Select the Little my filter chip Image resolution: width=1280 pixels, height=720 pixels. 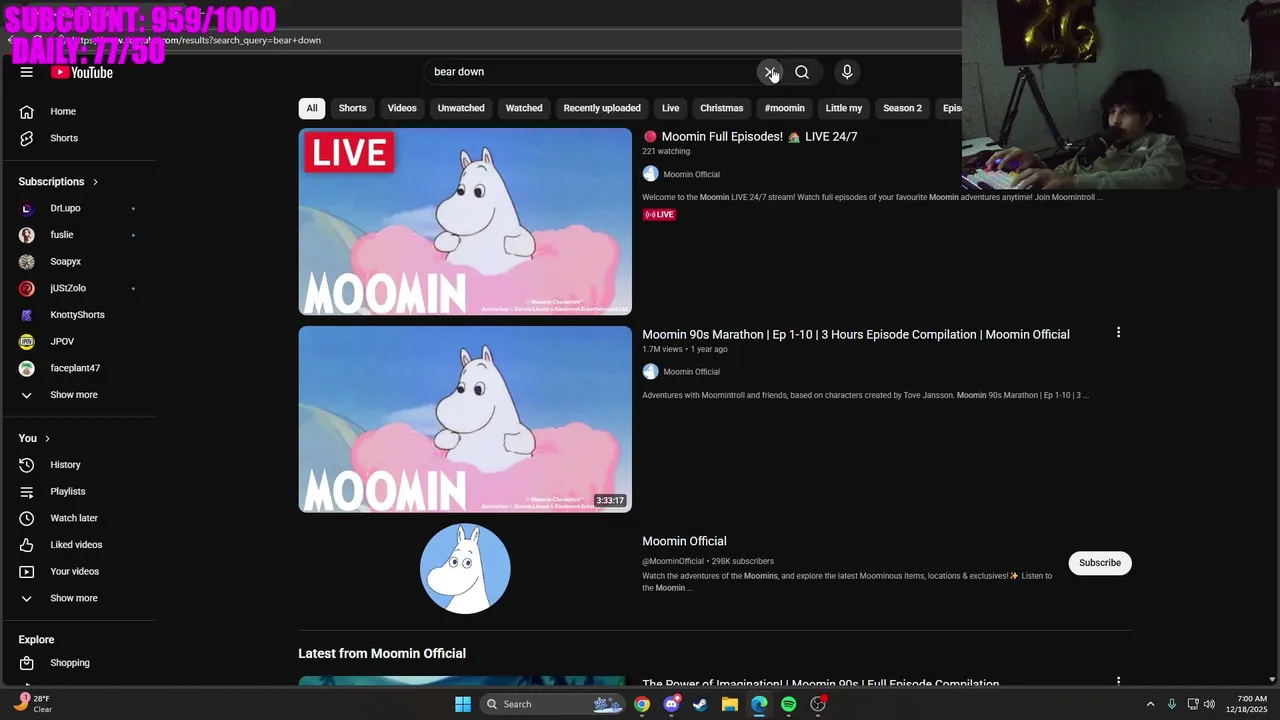coord(844,108)
